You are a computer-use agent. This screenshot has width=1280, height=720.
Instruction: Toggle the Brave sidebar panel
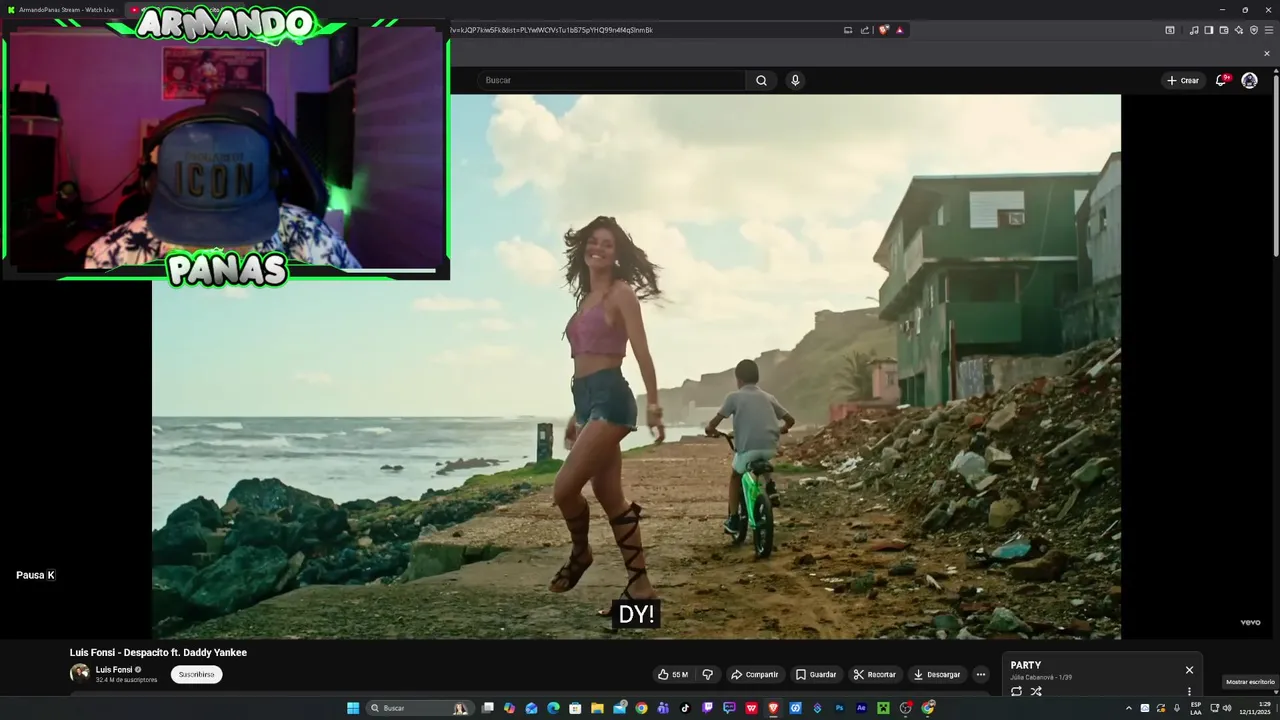(x=1209, y=30)
